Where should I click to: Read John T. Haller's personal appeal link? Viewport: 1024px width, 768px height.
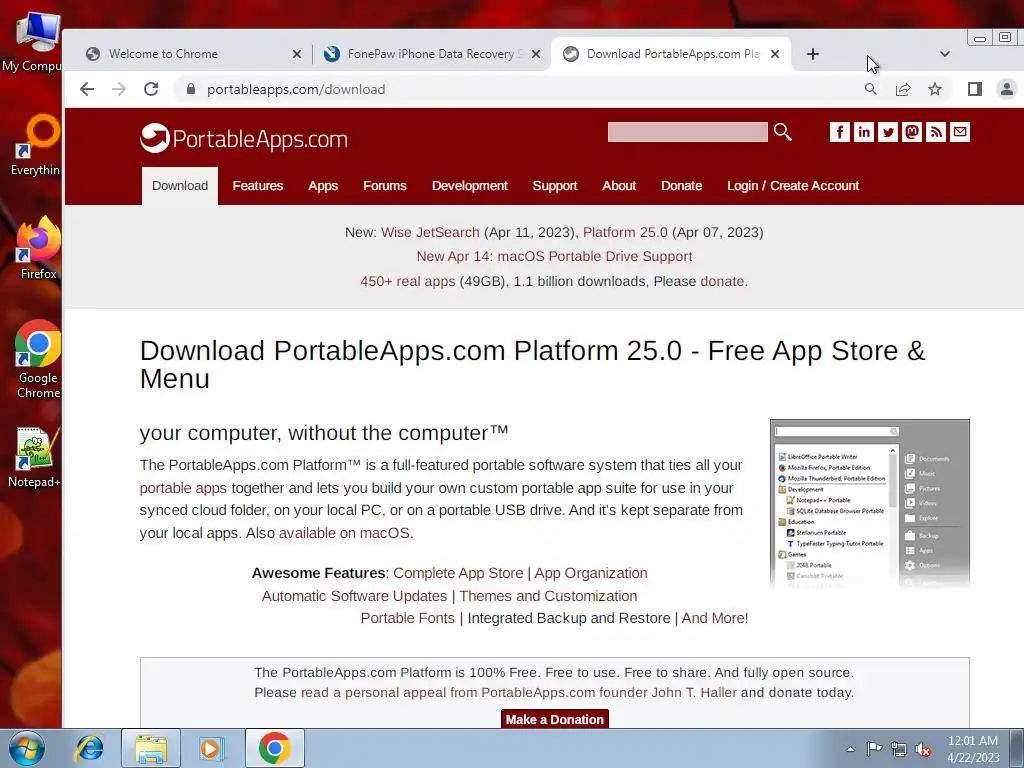click(x=519, y=692)
